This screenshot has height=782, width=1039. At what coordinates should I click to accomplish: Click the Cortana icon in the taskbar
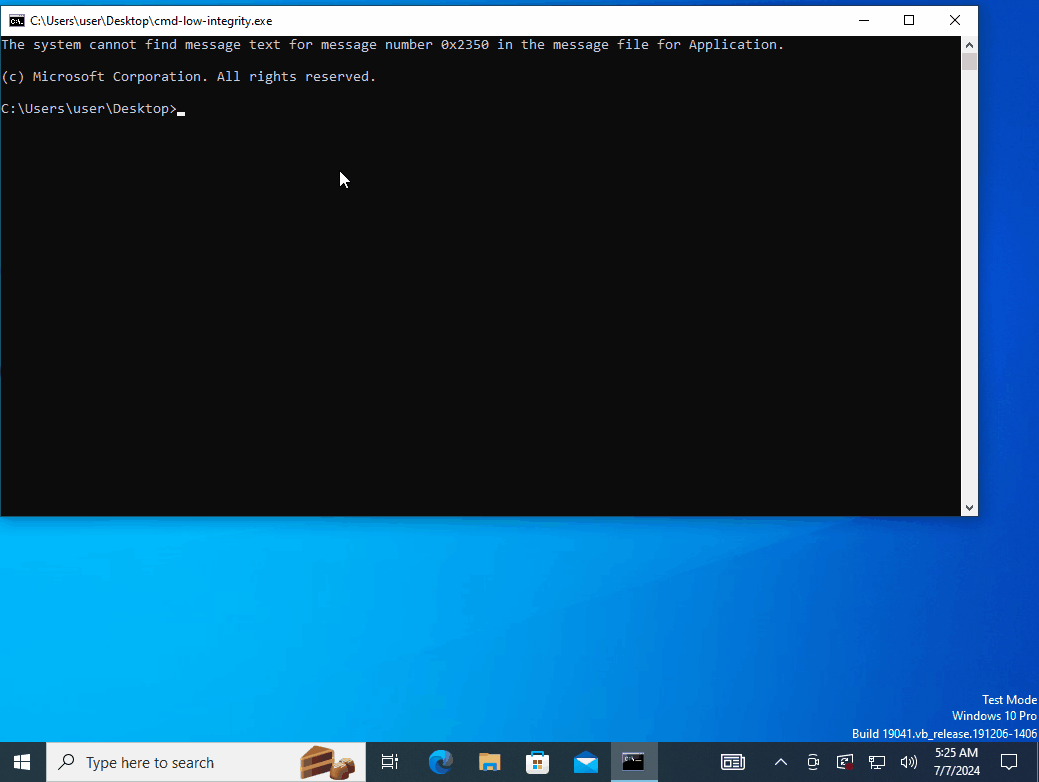coord(330,762)
